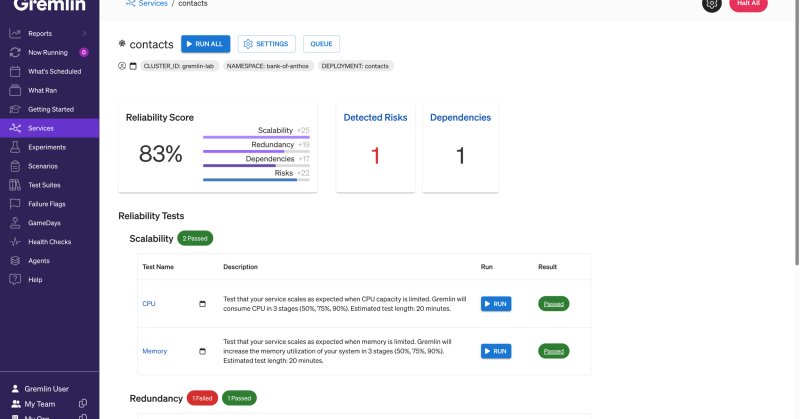The image size is (800, 419).
Task: Go to the Health Checks menu item
Action: click(x=49, y=242)
